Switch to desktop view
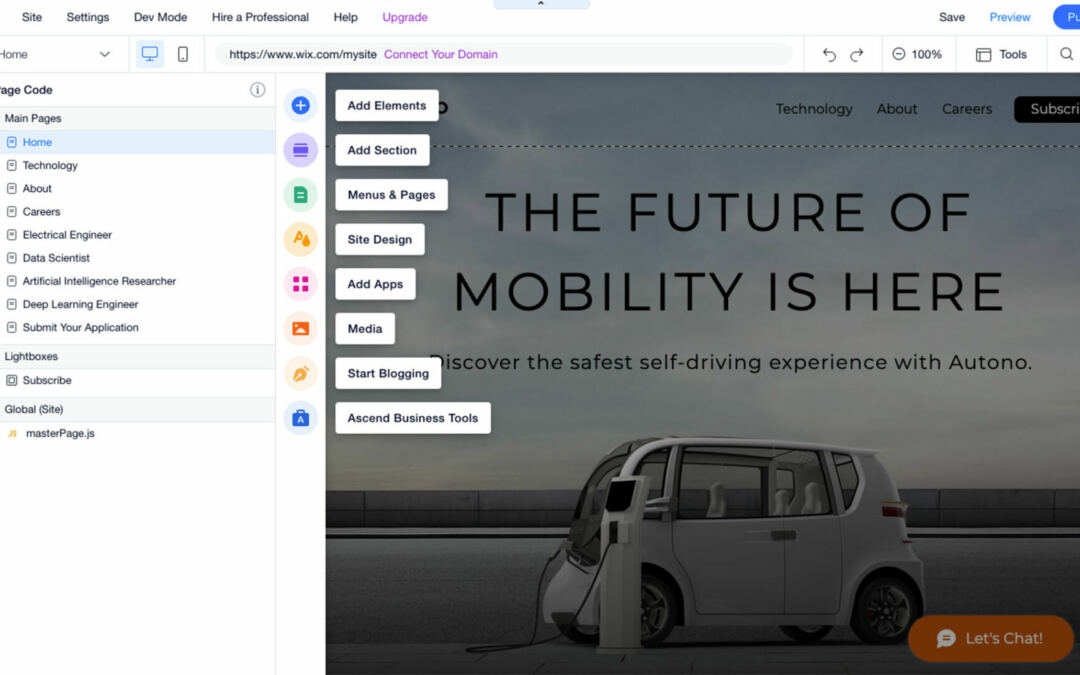 pos(150,54)
